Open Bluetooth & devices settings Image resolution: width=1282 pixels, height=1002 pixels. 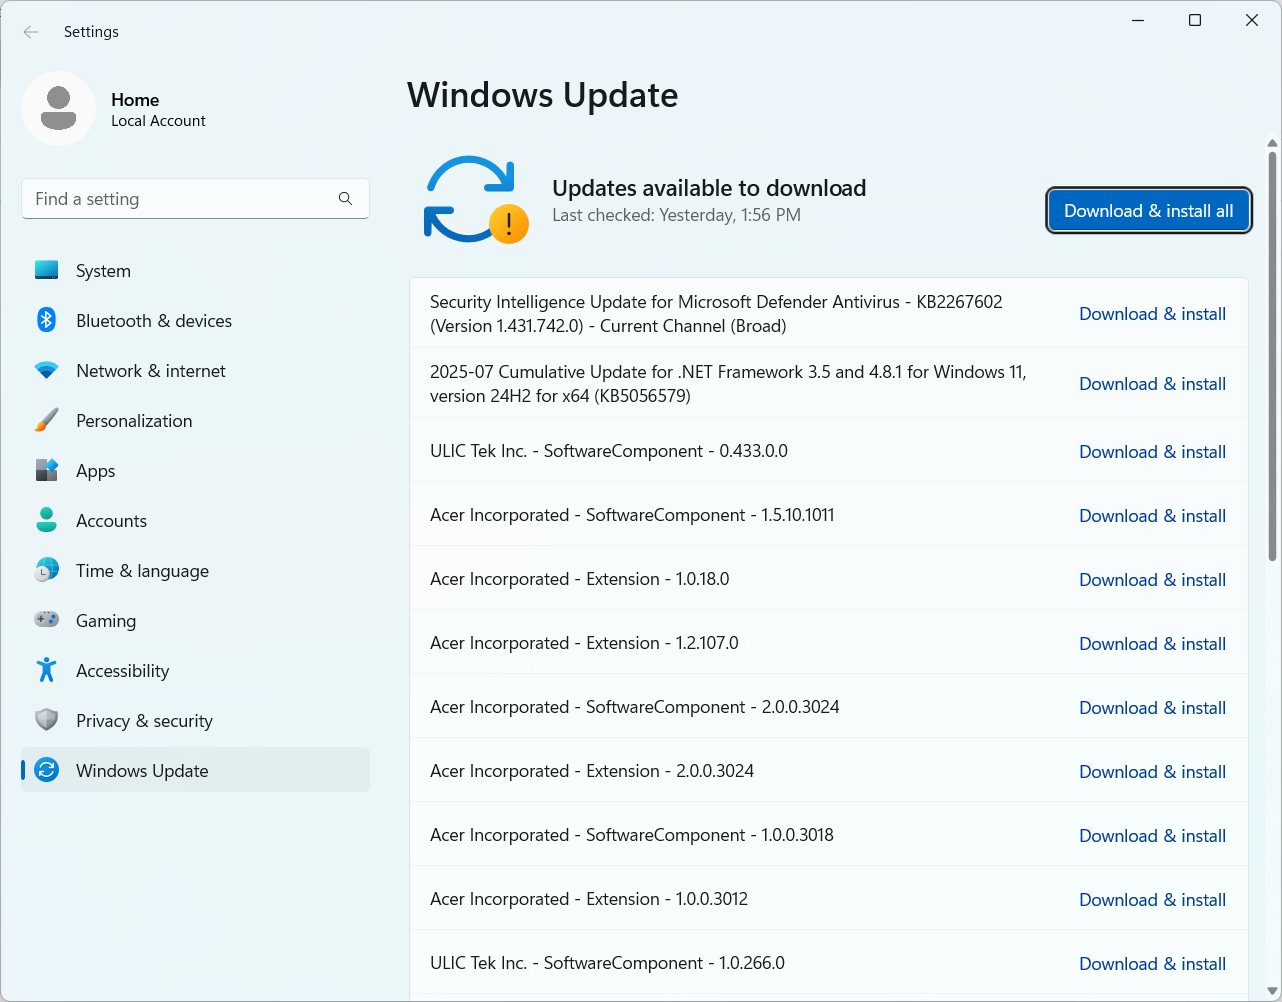195,320
